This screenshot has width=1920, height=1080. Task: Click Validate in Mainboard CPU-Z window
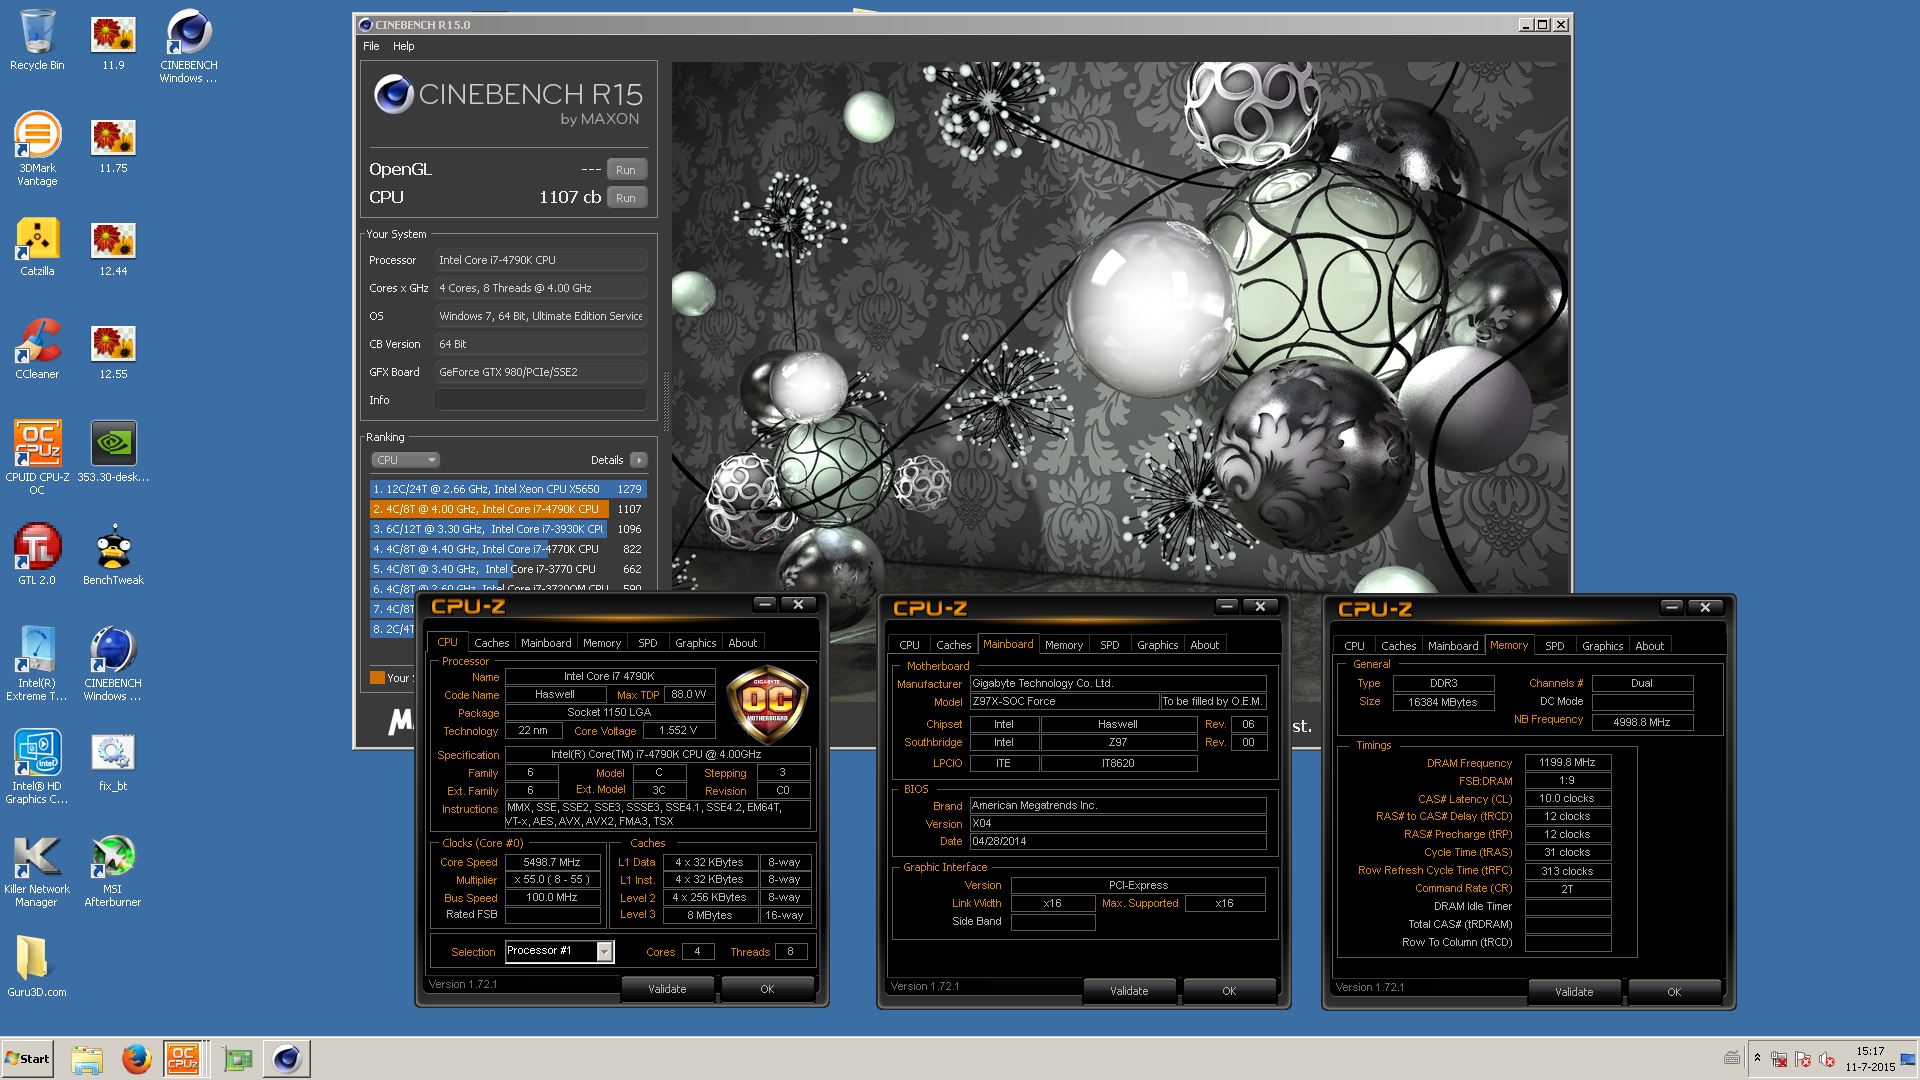[1129, 991]
